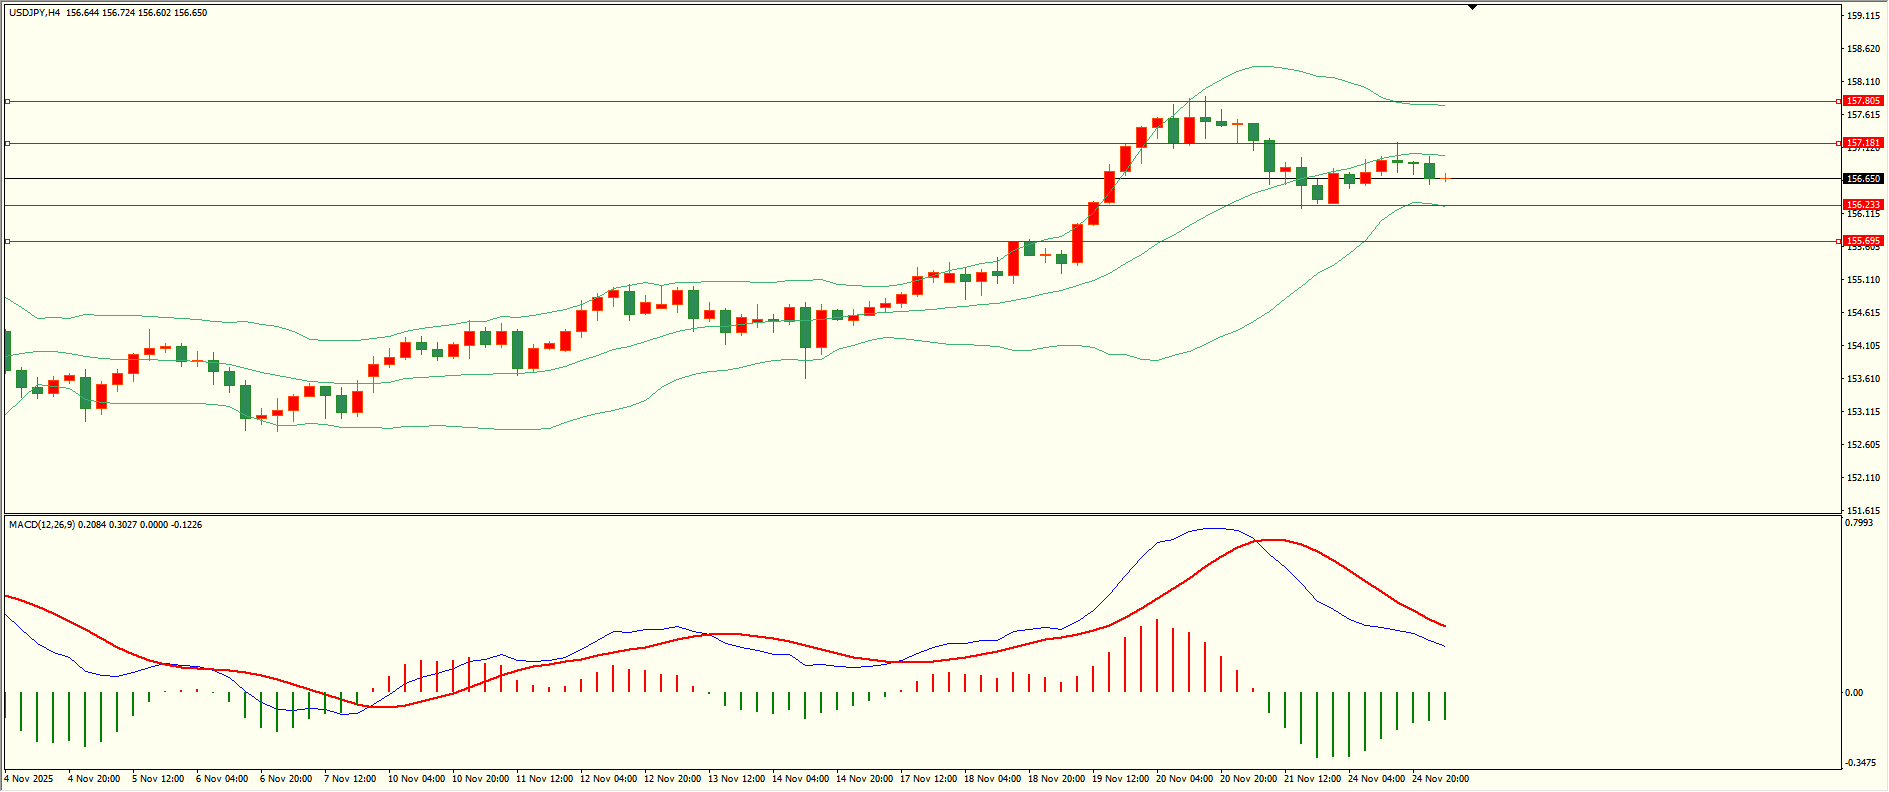Click the black 156.650 current price label

click(1863, 179)
